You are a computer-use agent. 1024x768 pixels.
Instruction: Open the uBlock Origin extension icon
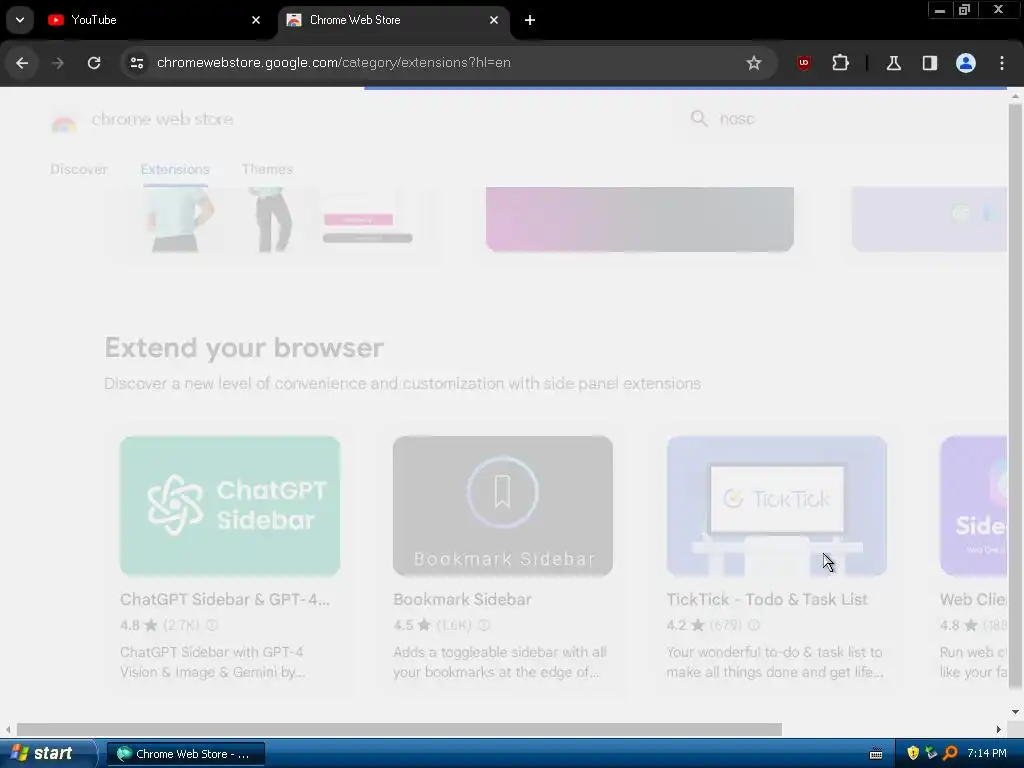pyautogui.click(x=803, y=63)
